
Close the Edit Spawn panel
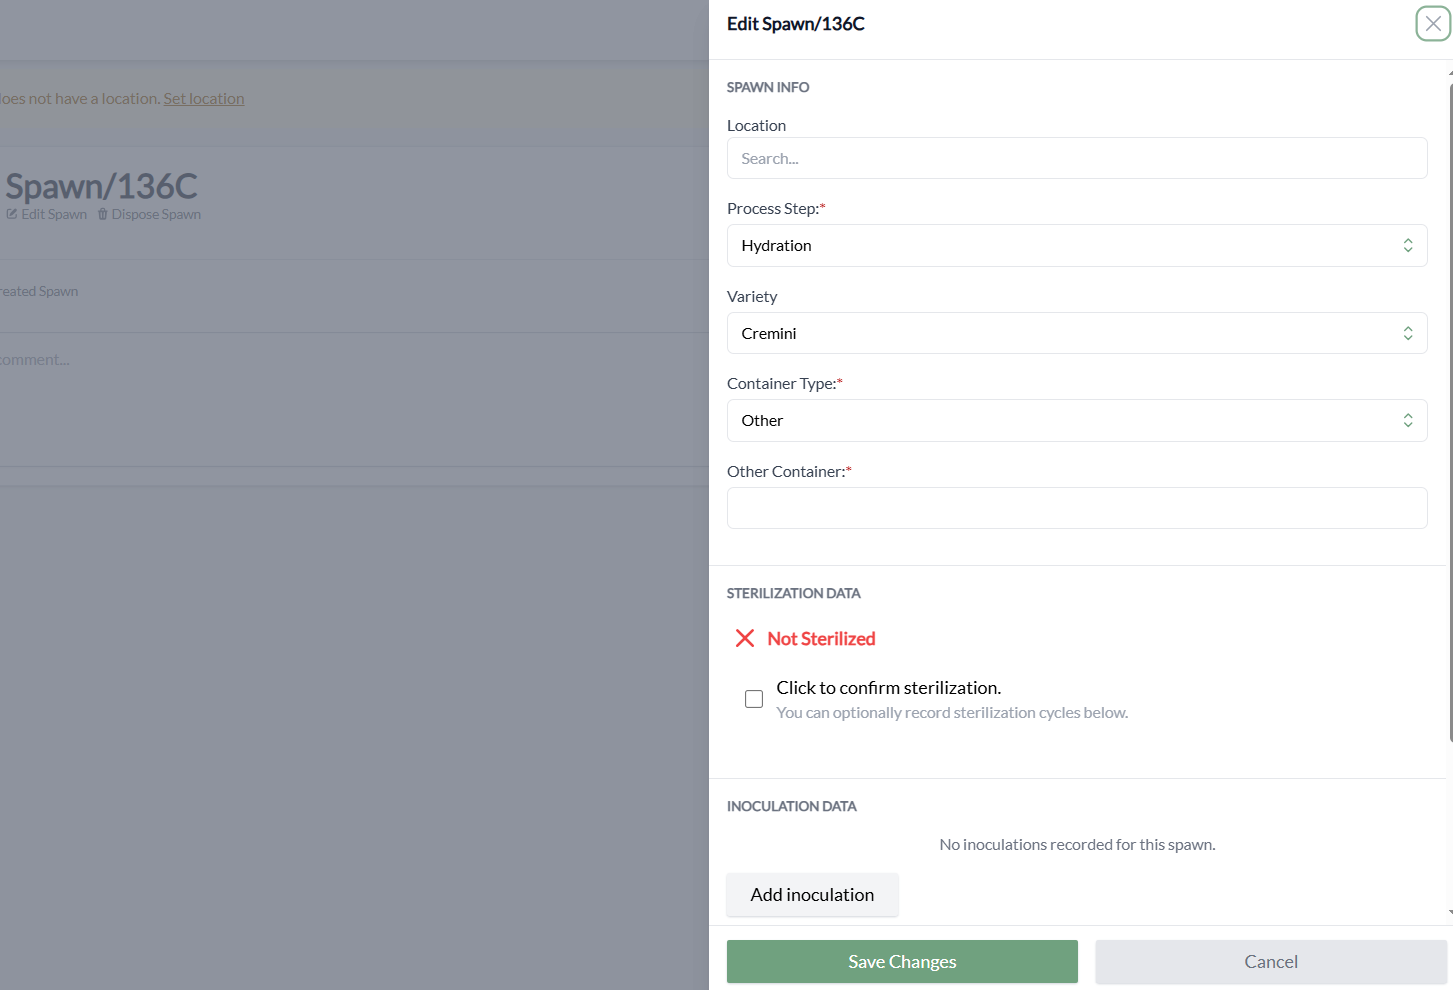1432,24
